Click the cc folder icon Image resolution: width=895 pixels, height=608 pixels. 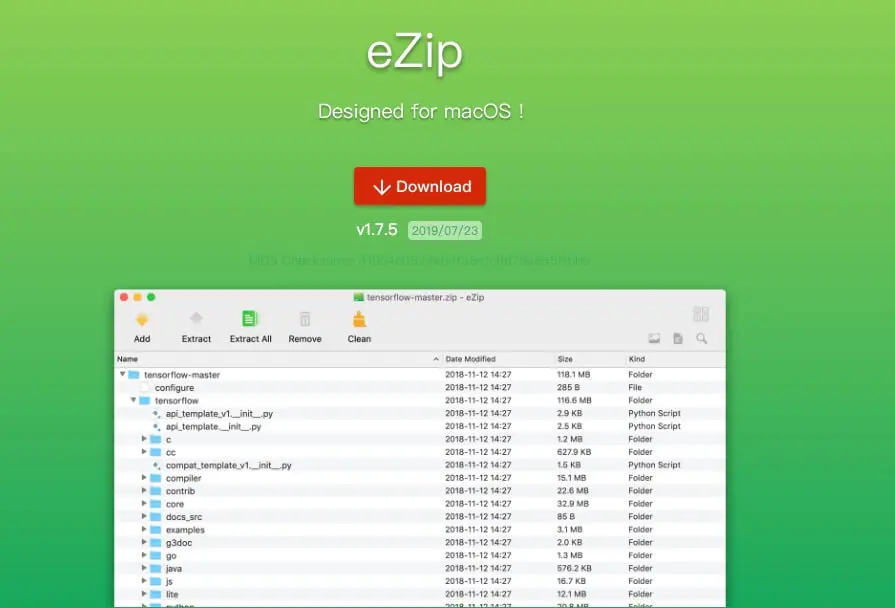tap(155, 452)
